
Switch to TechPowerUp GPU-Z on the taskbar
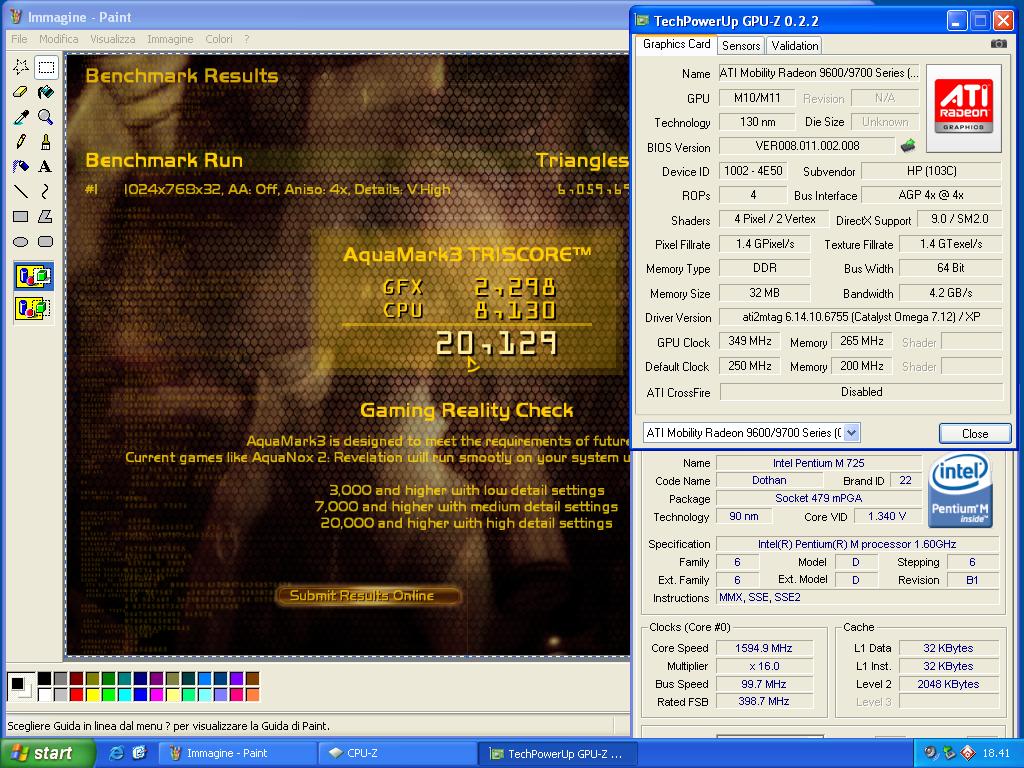pyautogui.click(x=557, y=753)
